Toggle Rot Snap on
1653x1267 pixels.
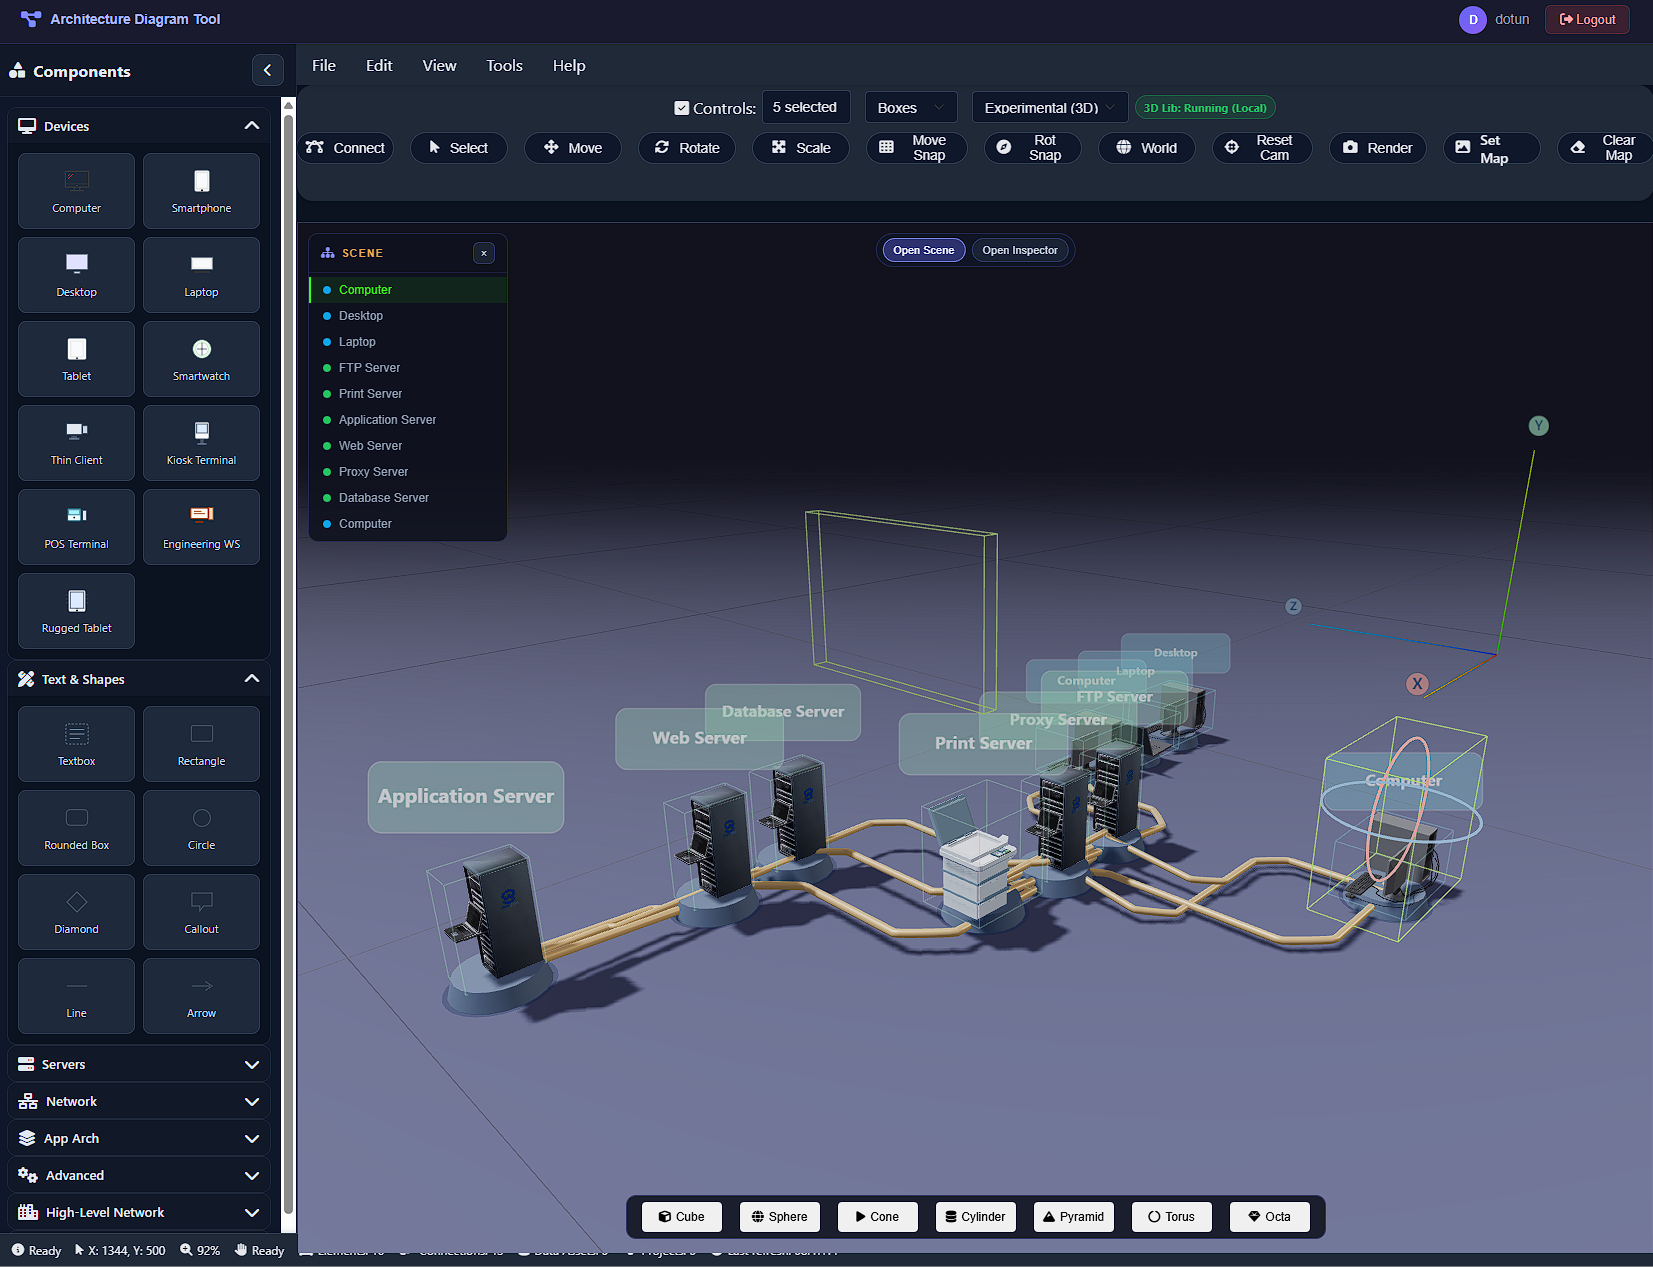tap(1032, 147)
